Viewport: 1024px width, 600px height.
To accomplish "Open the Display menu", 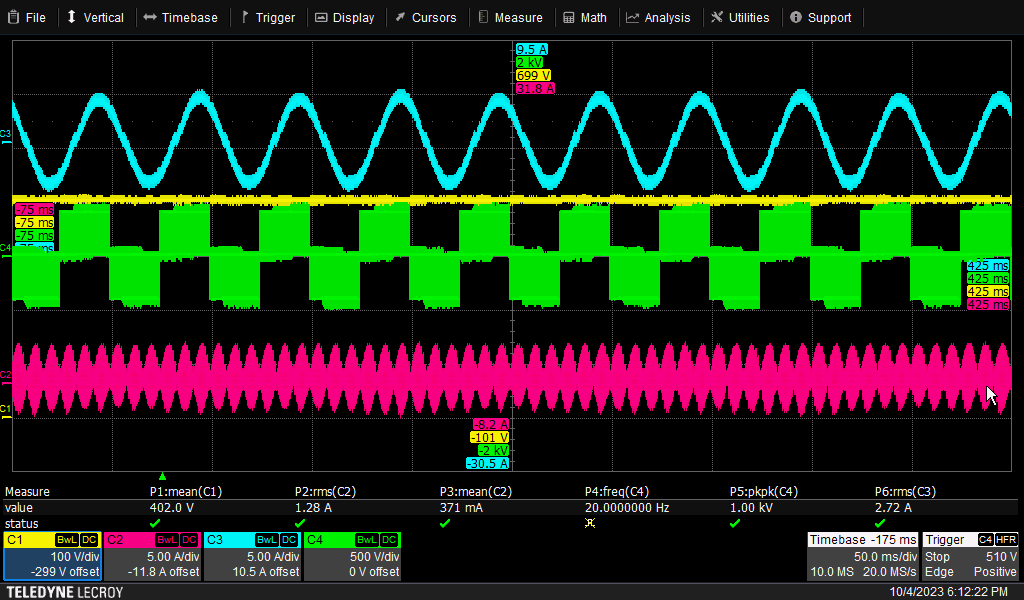I will [x=345, y=18].
